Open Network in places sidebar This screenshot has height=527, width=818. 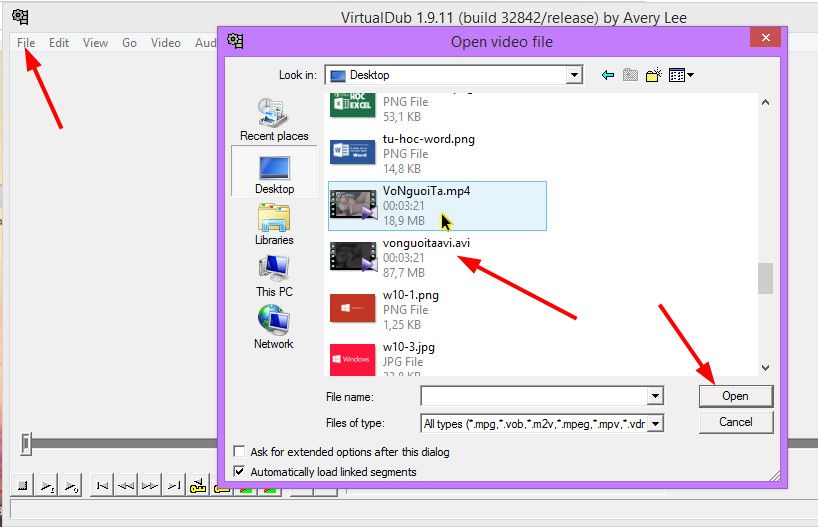[x=274, y=329]
